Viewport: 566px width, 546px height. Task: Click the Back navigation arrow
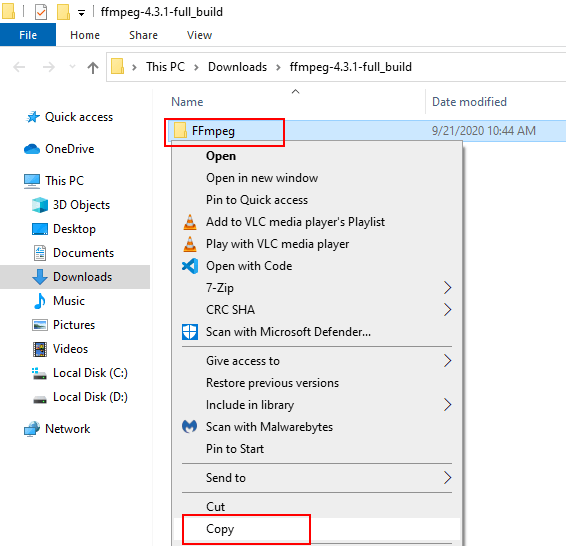(19, 67)
